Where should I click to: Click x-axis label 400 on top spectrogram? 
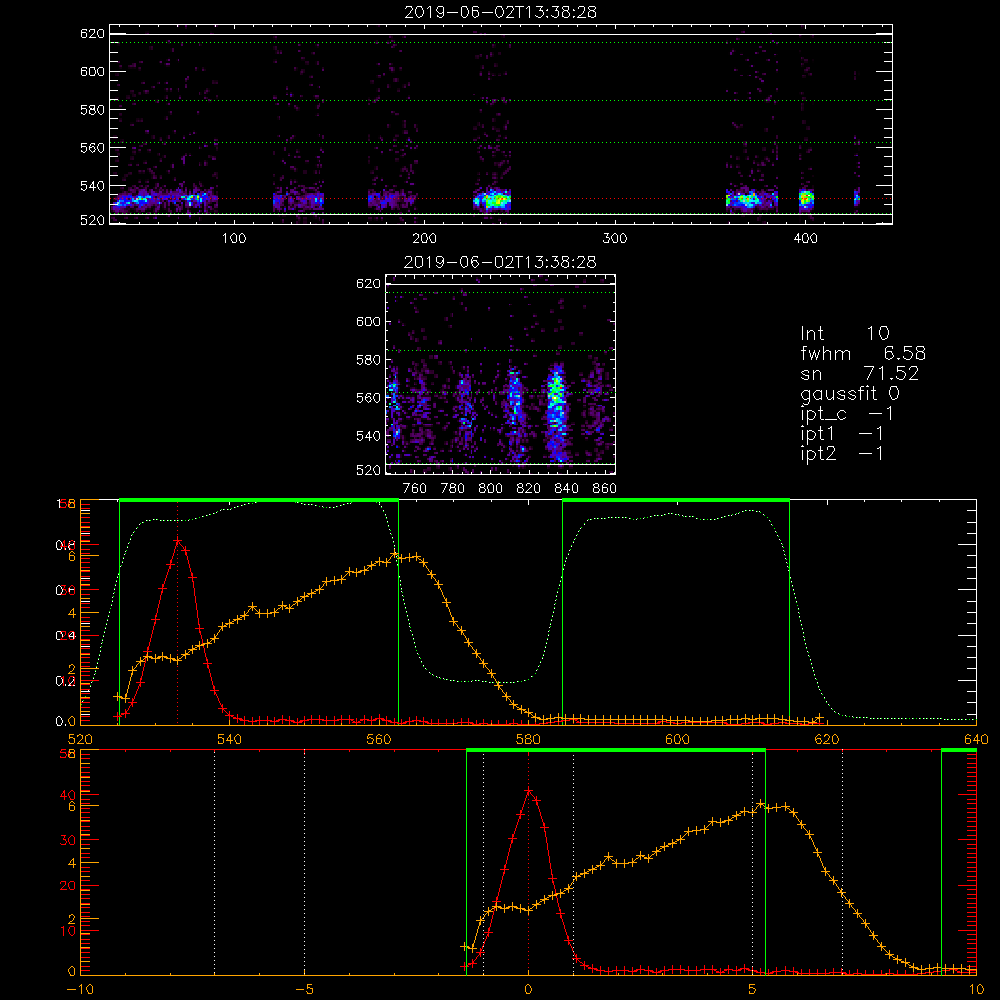(x=805, y=239)
